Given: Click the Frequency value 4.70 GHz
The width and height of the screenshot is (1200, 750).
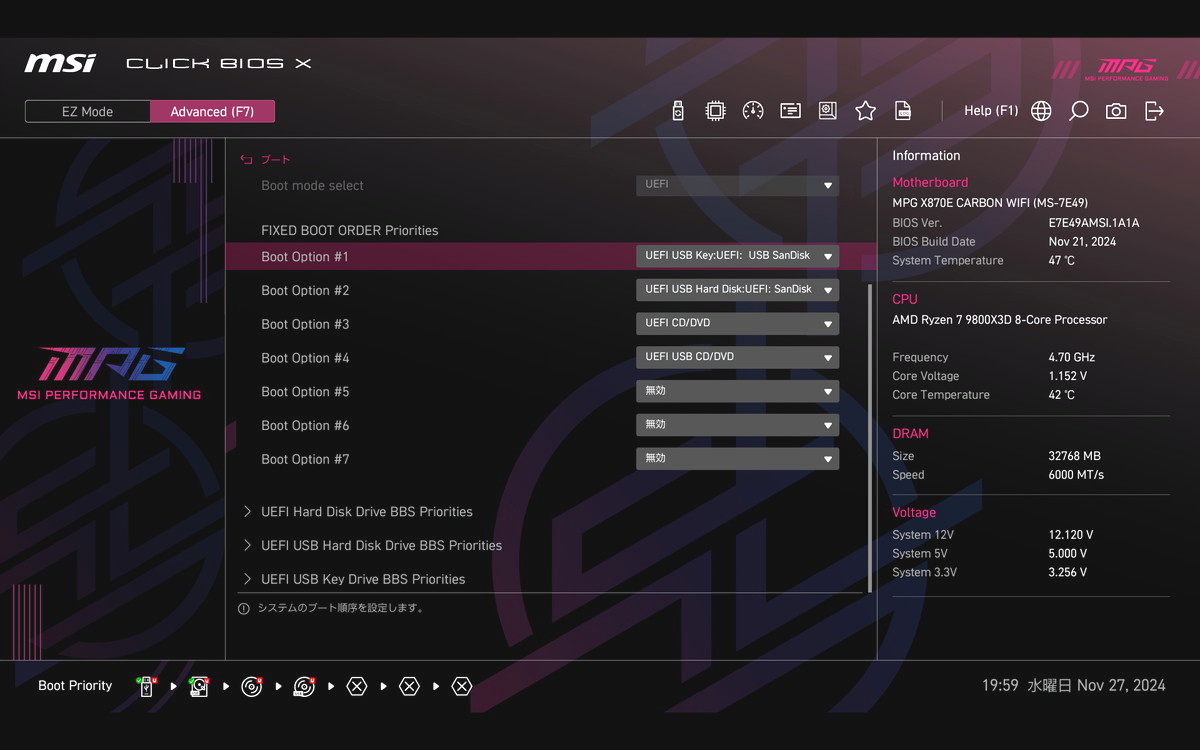Looking at the screenshot, I should (1072, 358).
